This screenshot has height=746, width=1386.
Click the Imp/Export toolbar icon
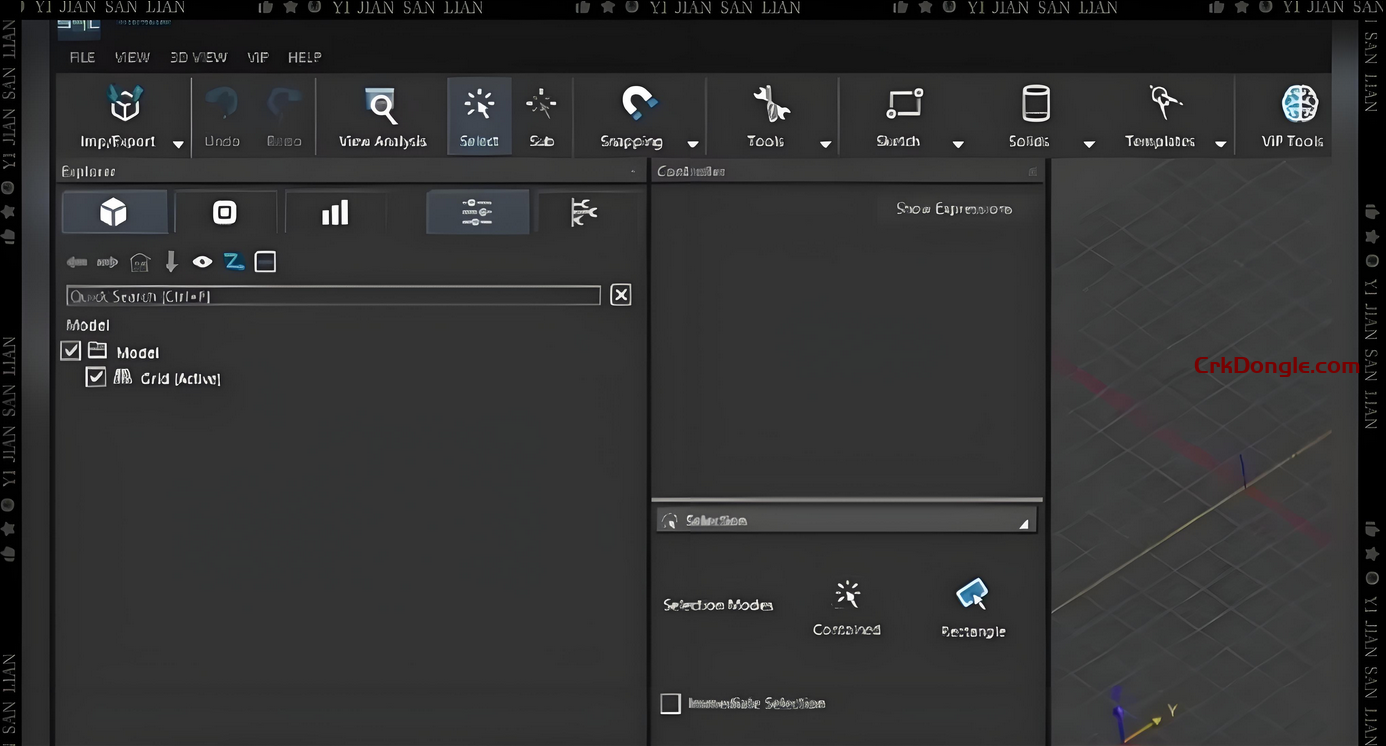click(x=123, y=105)
